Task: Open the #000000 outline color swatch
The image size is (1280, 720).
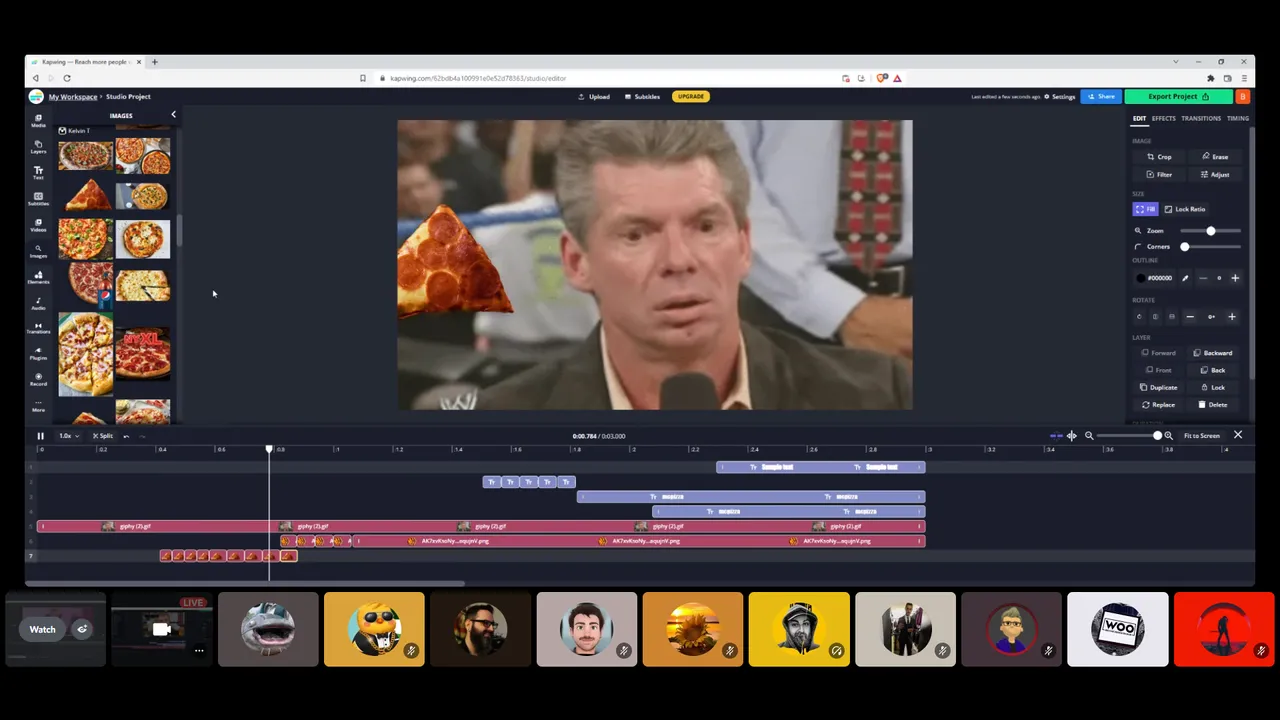Action: point(1141,278)
